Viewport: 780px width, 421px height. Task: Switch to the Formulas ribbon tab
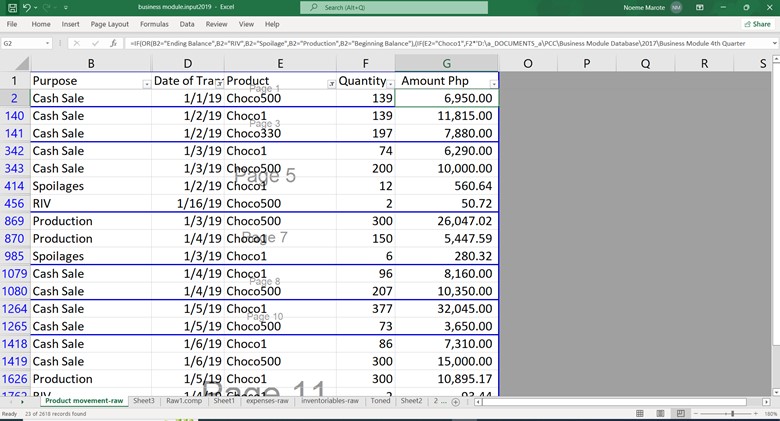[154, 24]
